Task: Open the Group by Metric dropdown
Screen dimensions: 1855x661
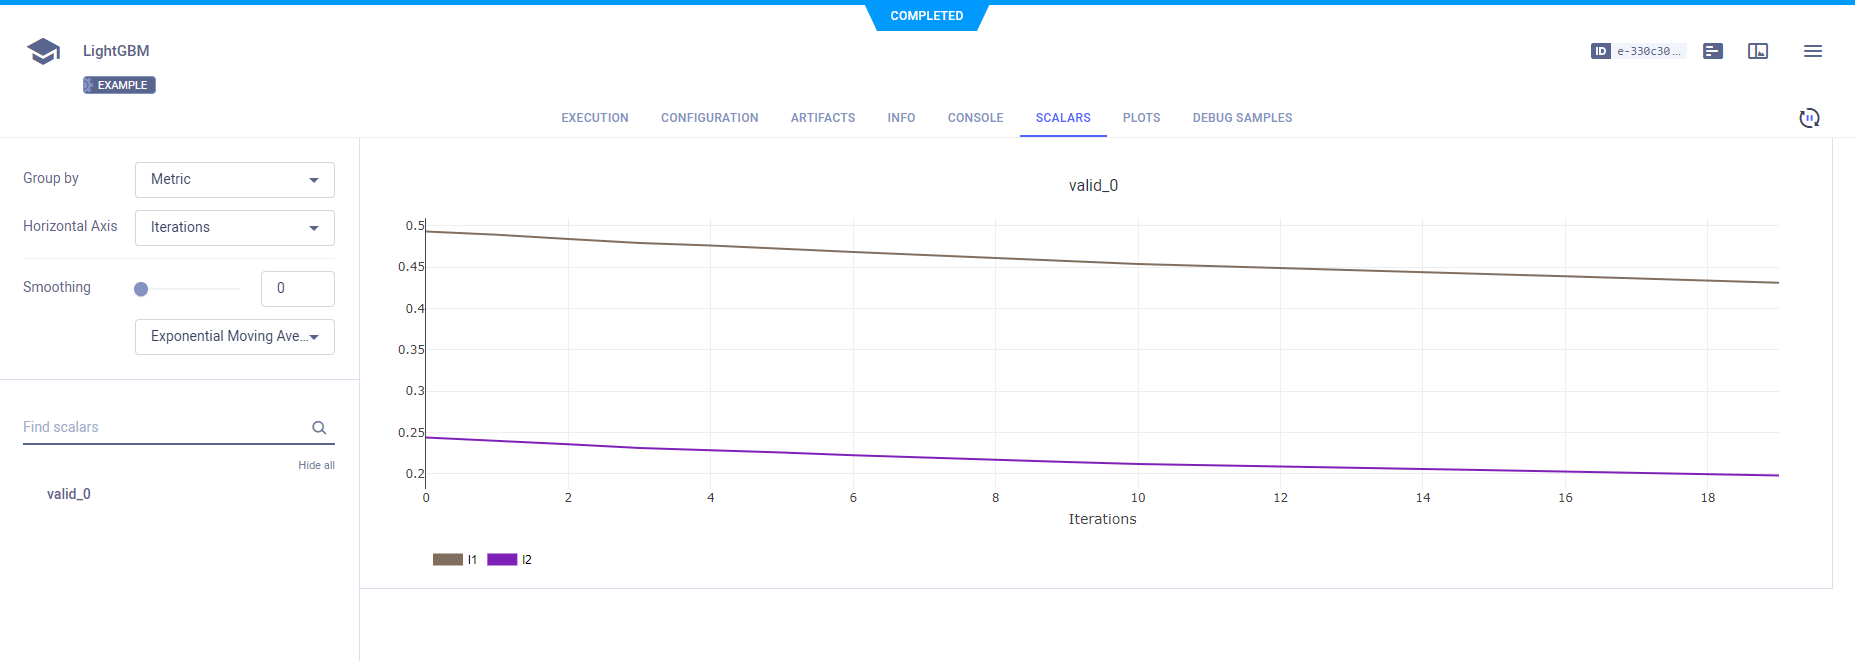Action: pyautogui.click(x=235, y=180)
